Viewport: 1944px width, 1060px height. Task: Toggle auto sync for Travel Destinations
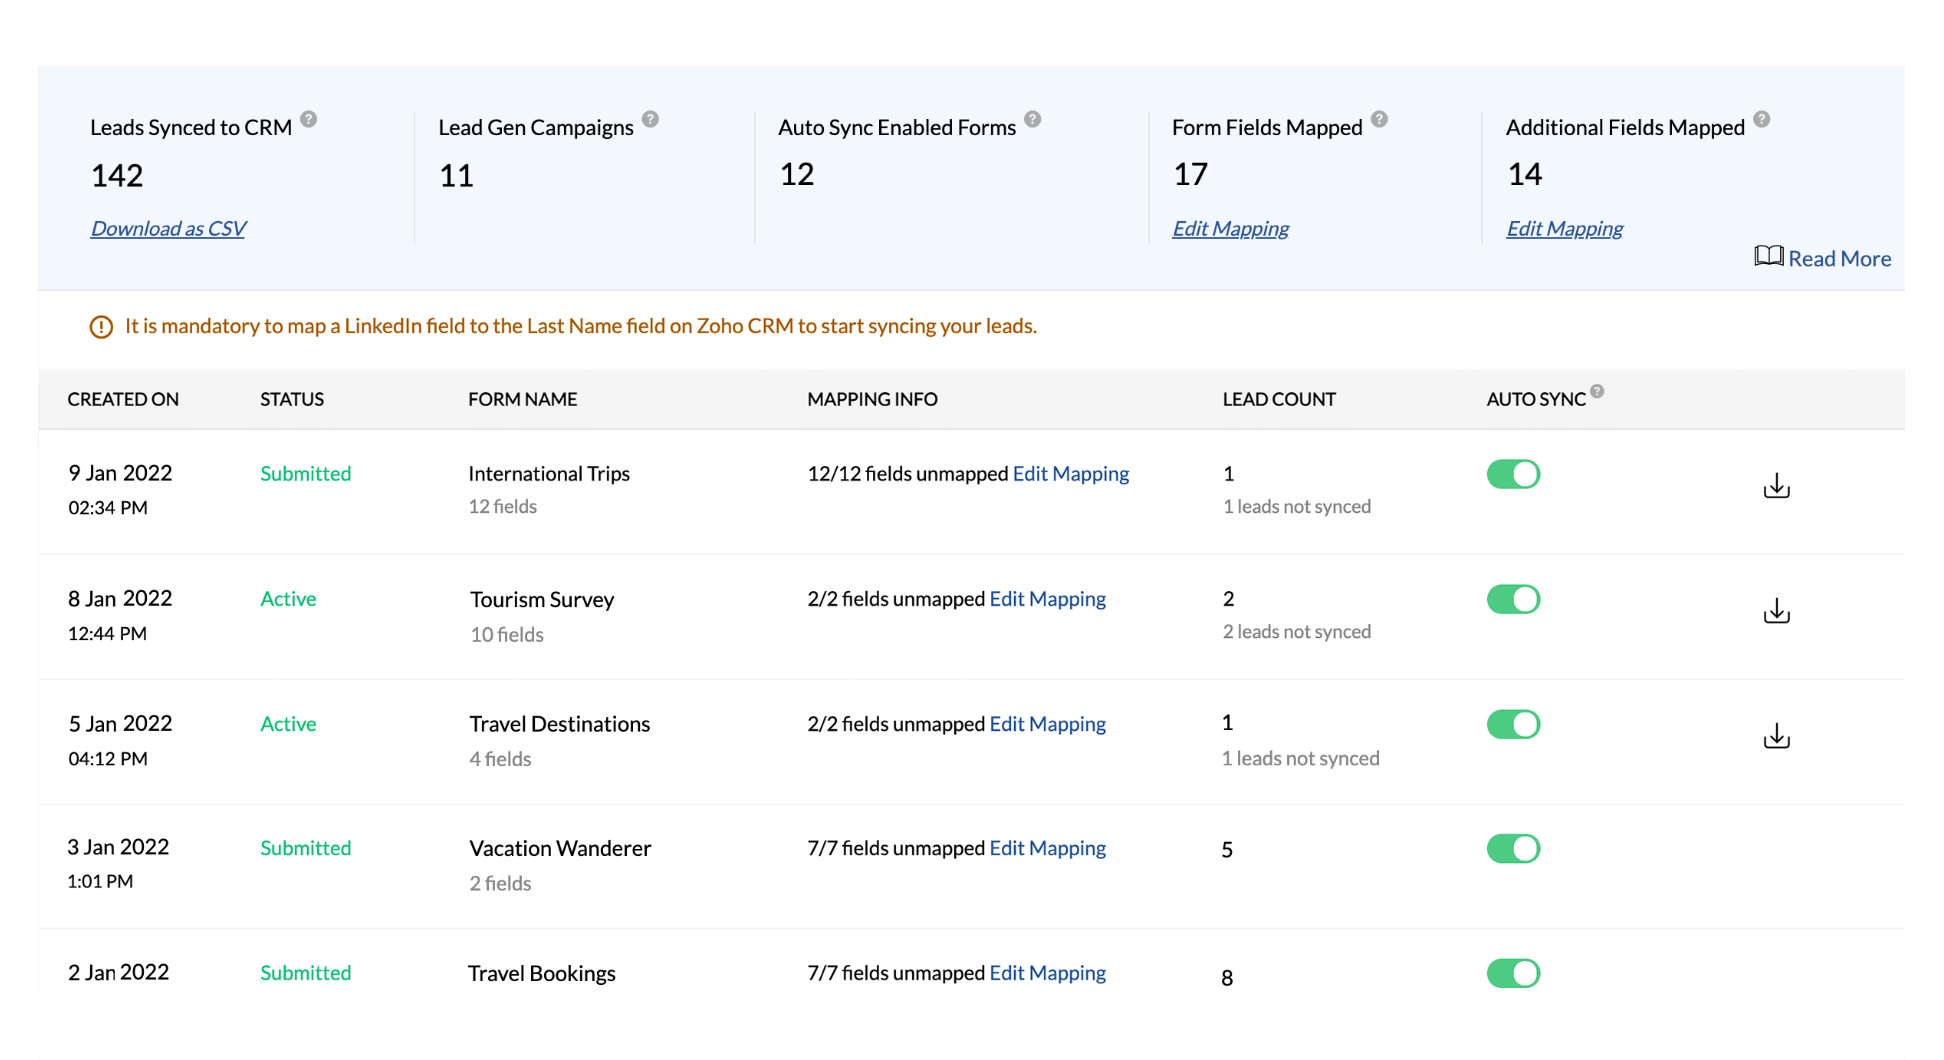coord(1513,724)
